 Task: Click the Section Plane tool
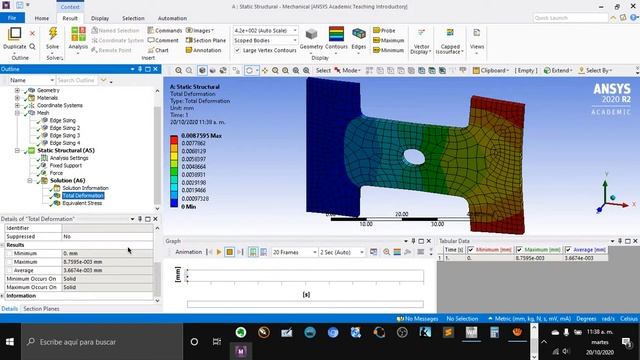[x=206, y=40]
